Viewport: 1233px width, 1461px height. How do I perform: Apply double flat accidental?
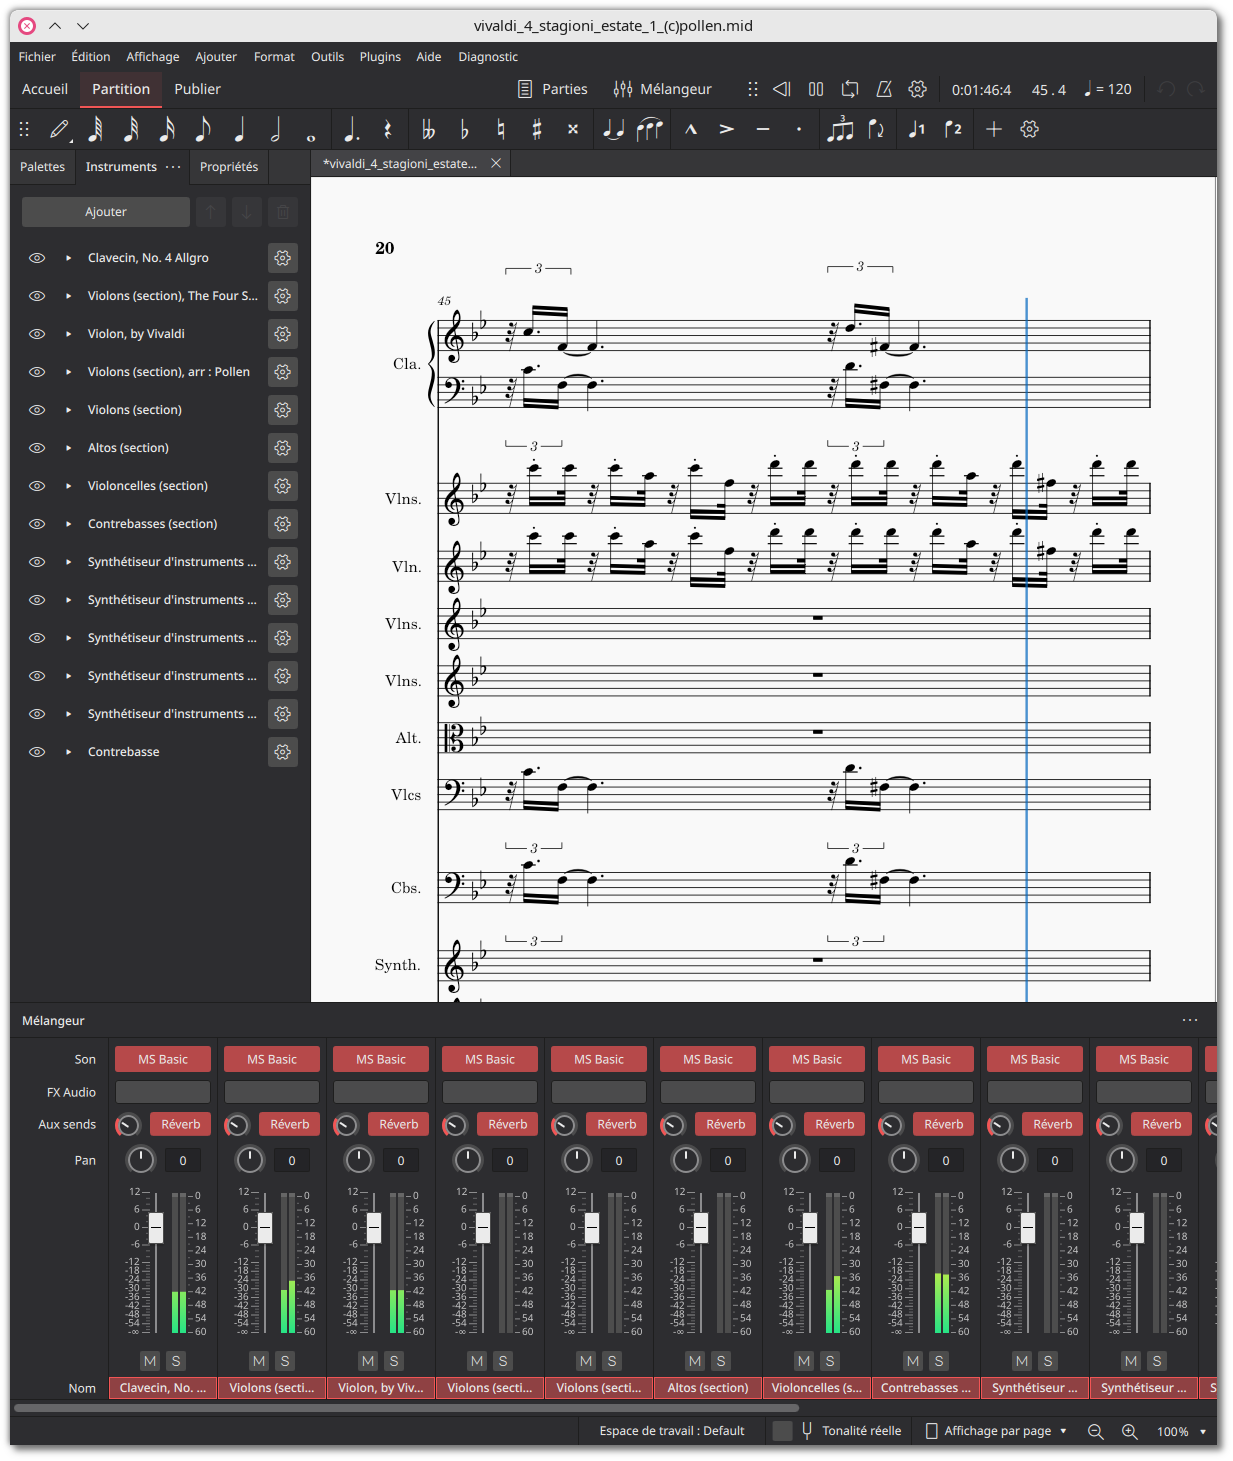coord(428,129)
